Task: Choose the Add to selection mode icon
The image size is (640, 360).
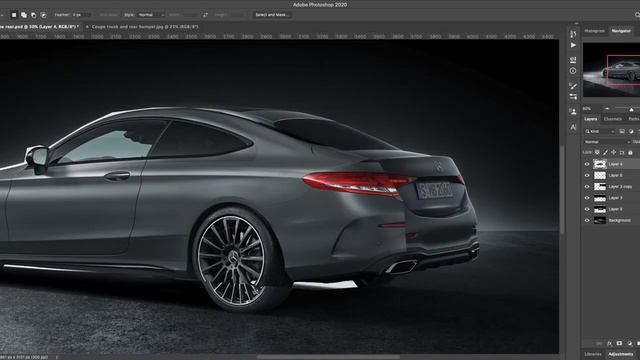Action: 24,15
